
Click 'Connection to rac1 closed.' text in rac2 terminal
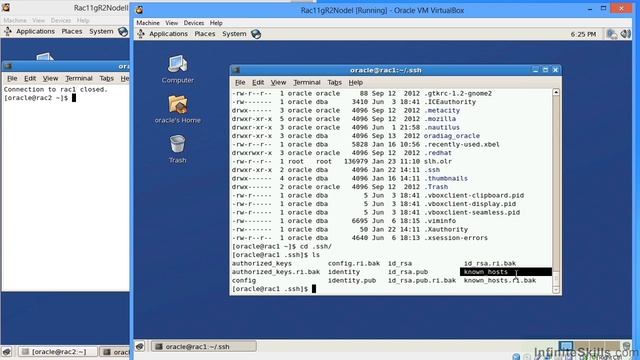coord(56,89)
